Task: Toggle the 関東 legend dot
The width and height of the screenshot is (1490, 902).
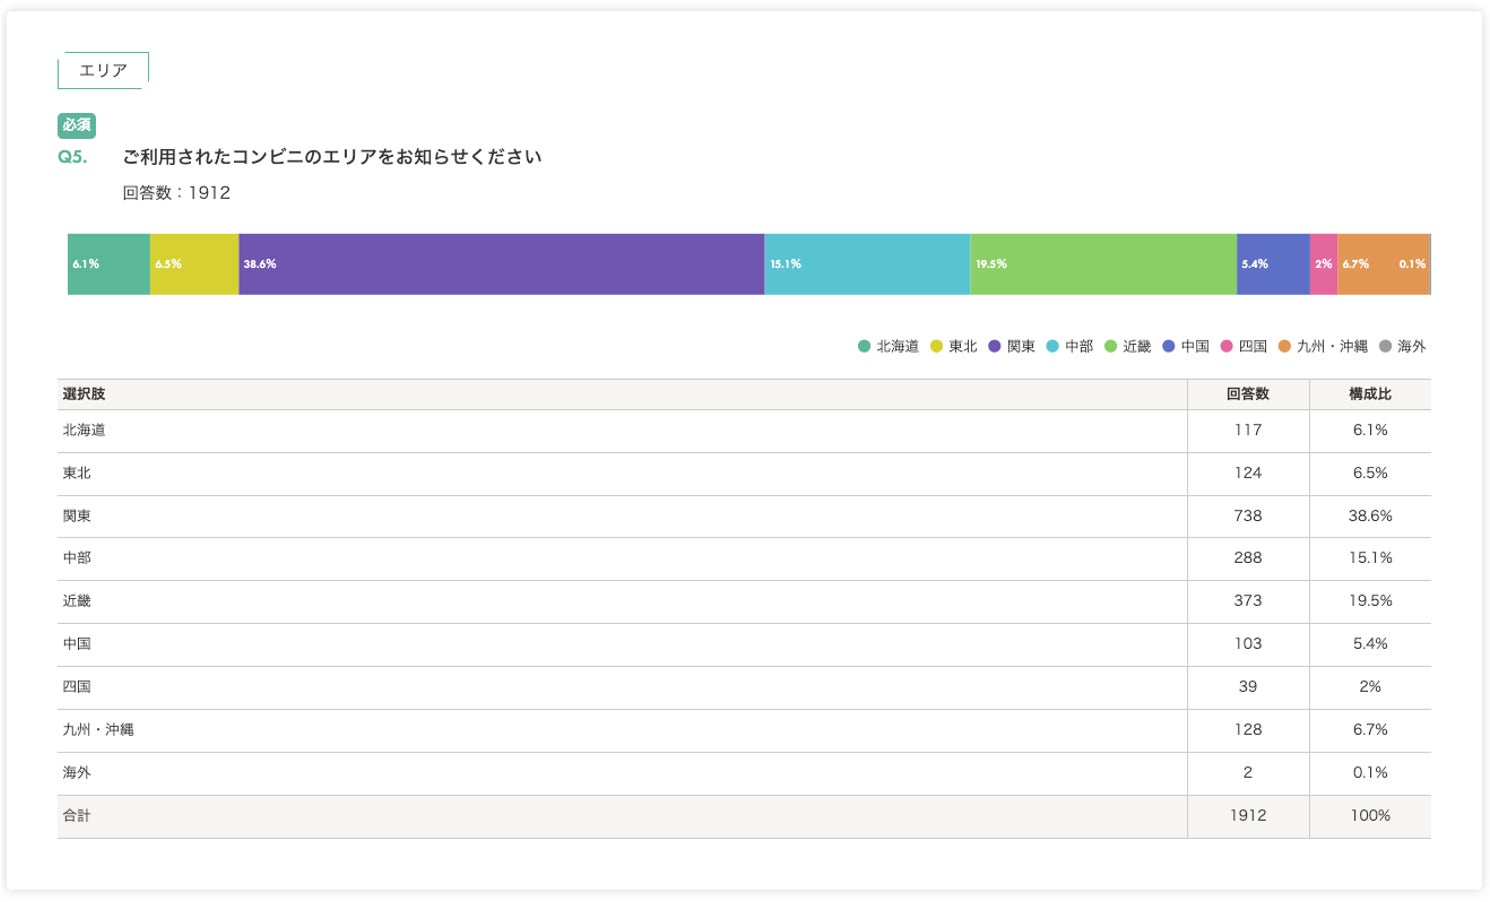Action: [x=994, y=346]
